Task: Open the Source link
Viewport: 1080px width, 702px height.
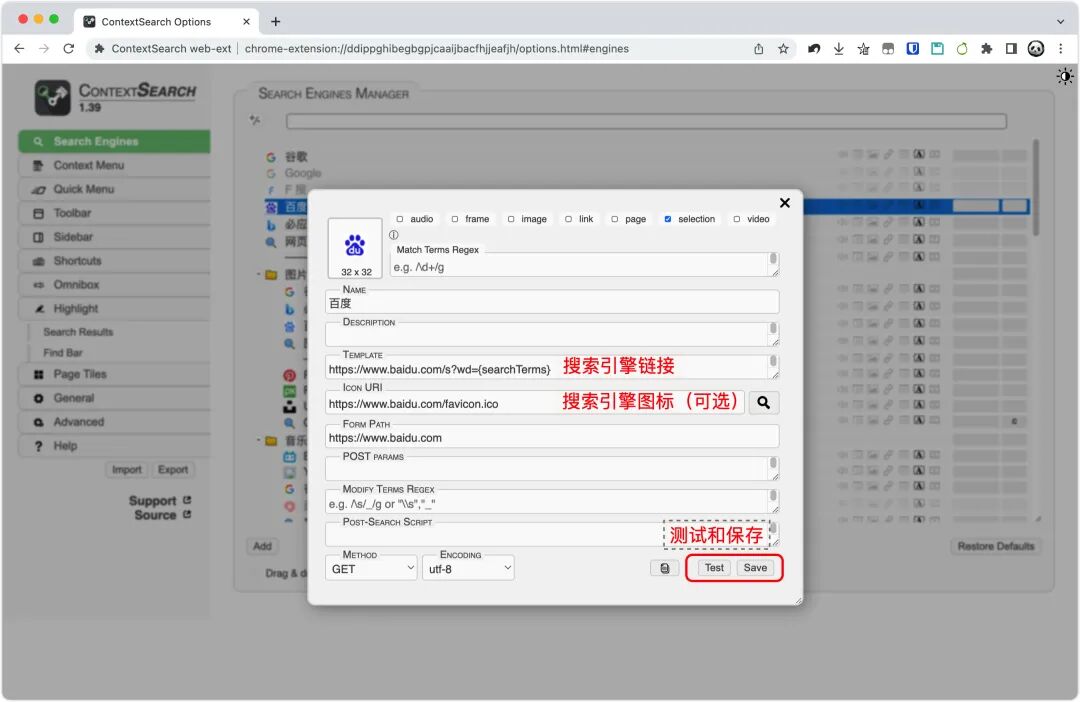Action: coord(163,515)
